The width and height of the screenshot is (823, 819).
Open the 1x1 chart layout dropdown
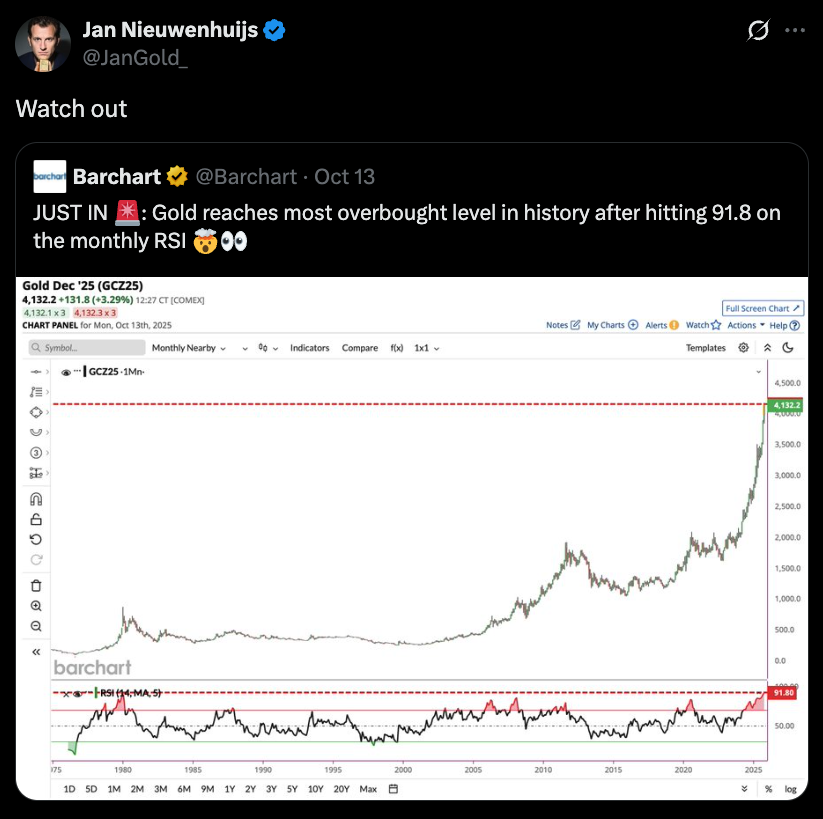tap(427, 348)
